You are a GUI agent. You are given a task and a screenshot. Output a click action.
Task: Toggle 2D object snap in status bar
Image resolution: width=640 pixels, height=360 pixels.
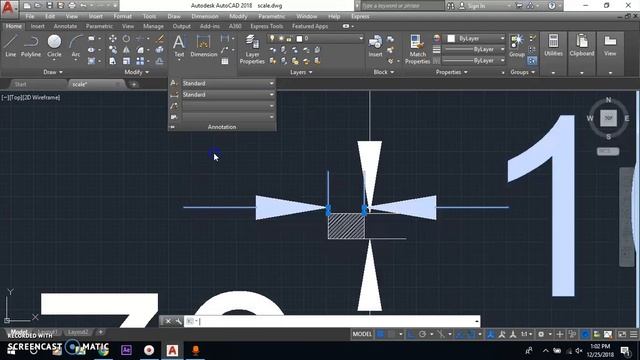click(471, 334)
